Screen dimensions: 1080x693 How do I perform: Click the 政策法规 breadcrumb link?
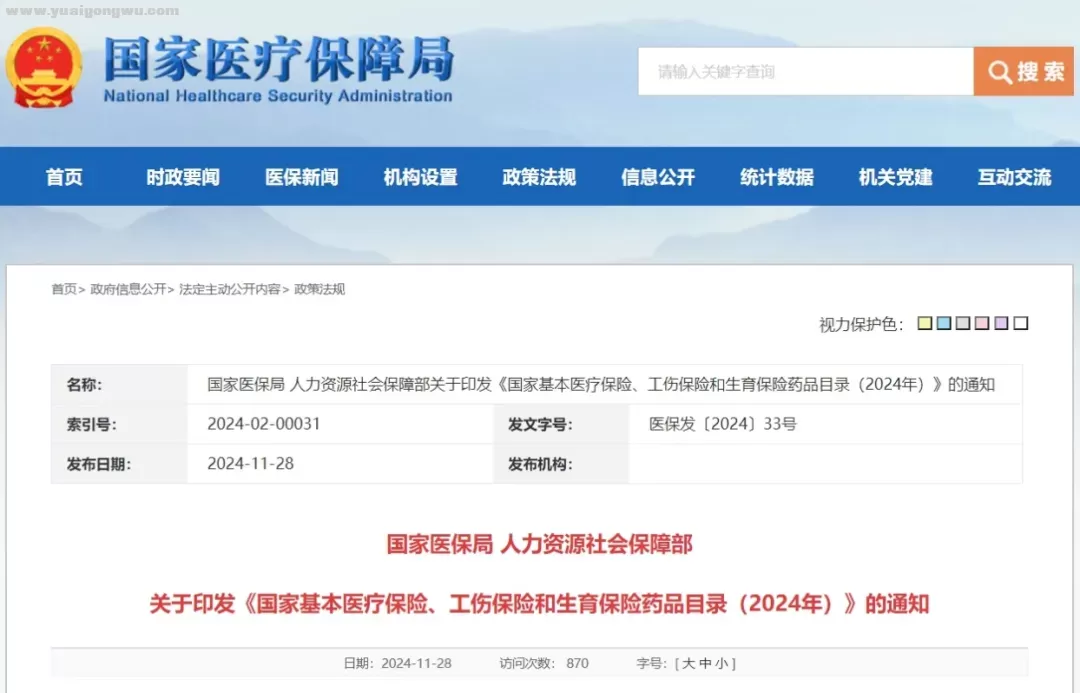coord(320,289)
